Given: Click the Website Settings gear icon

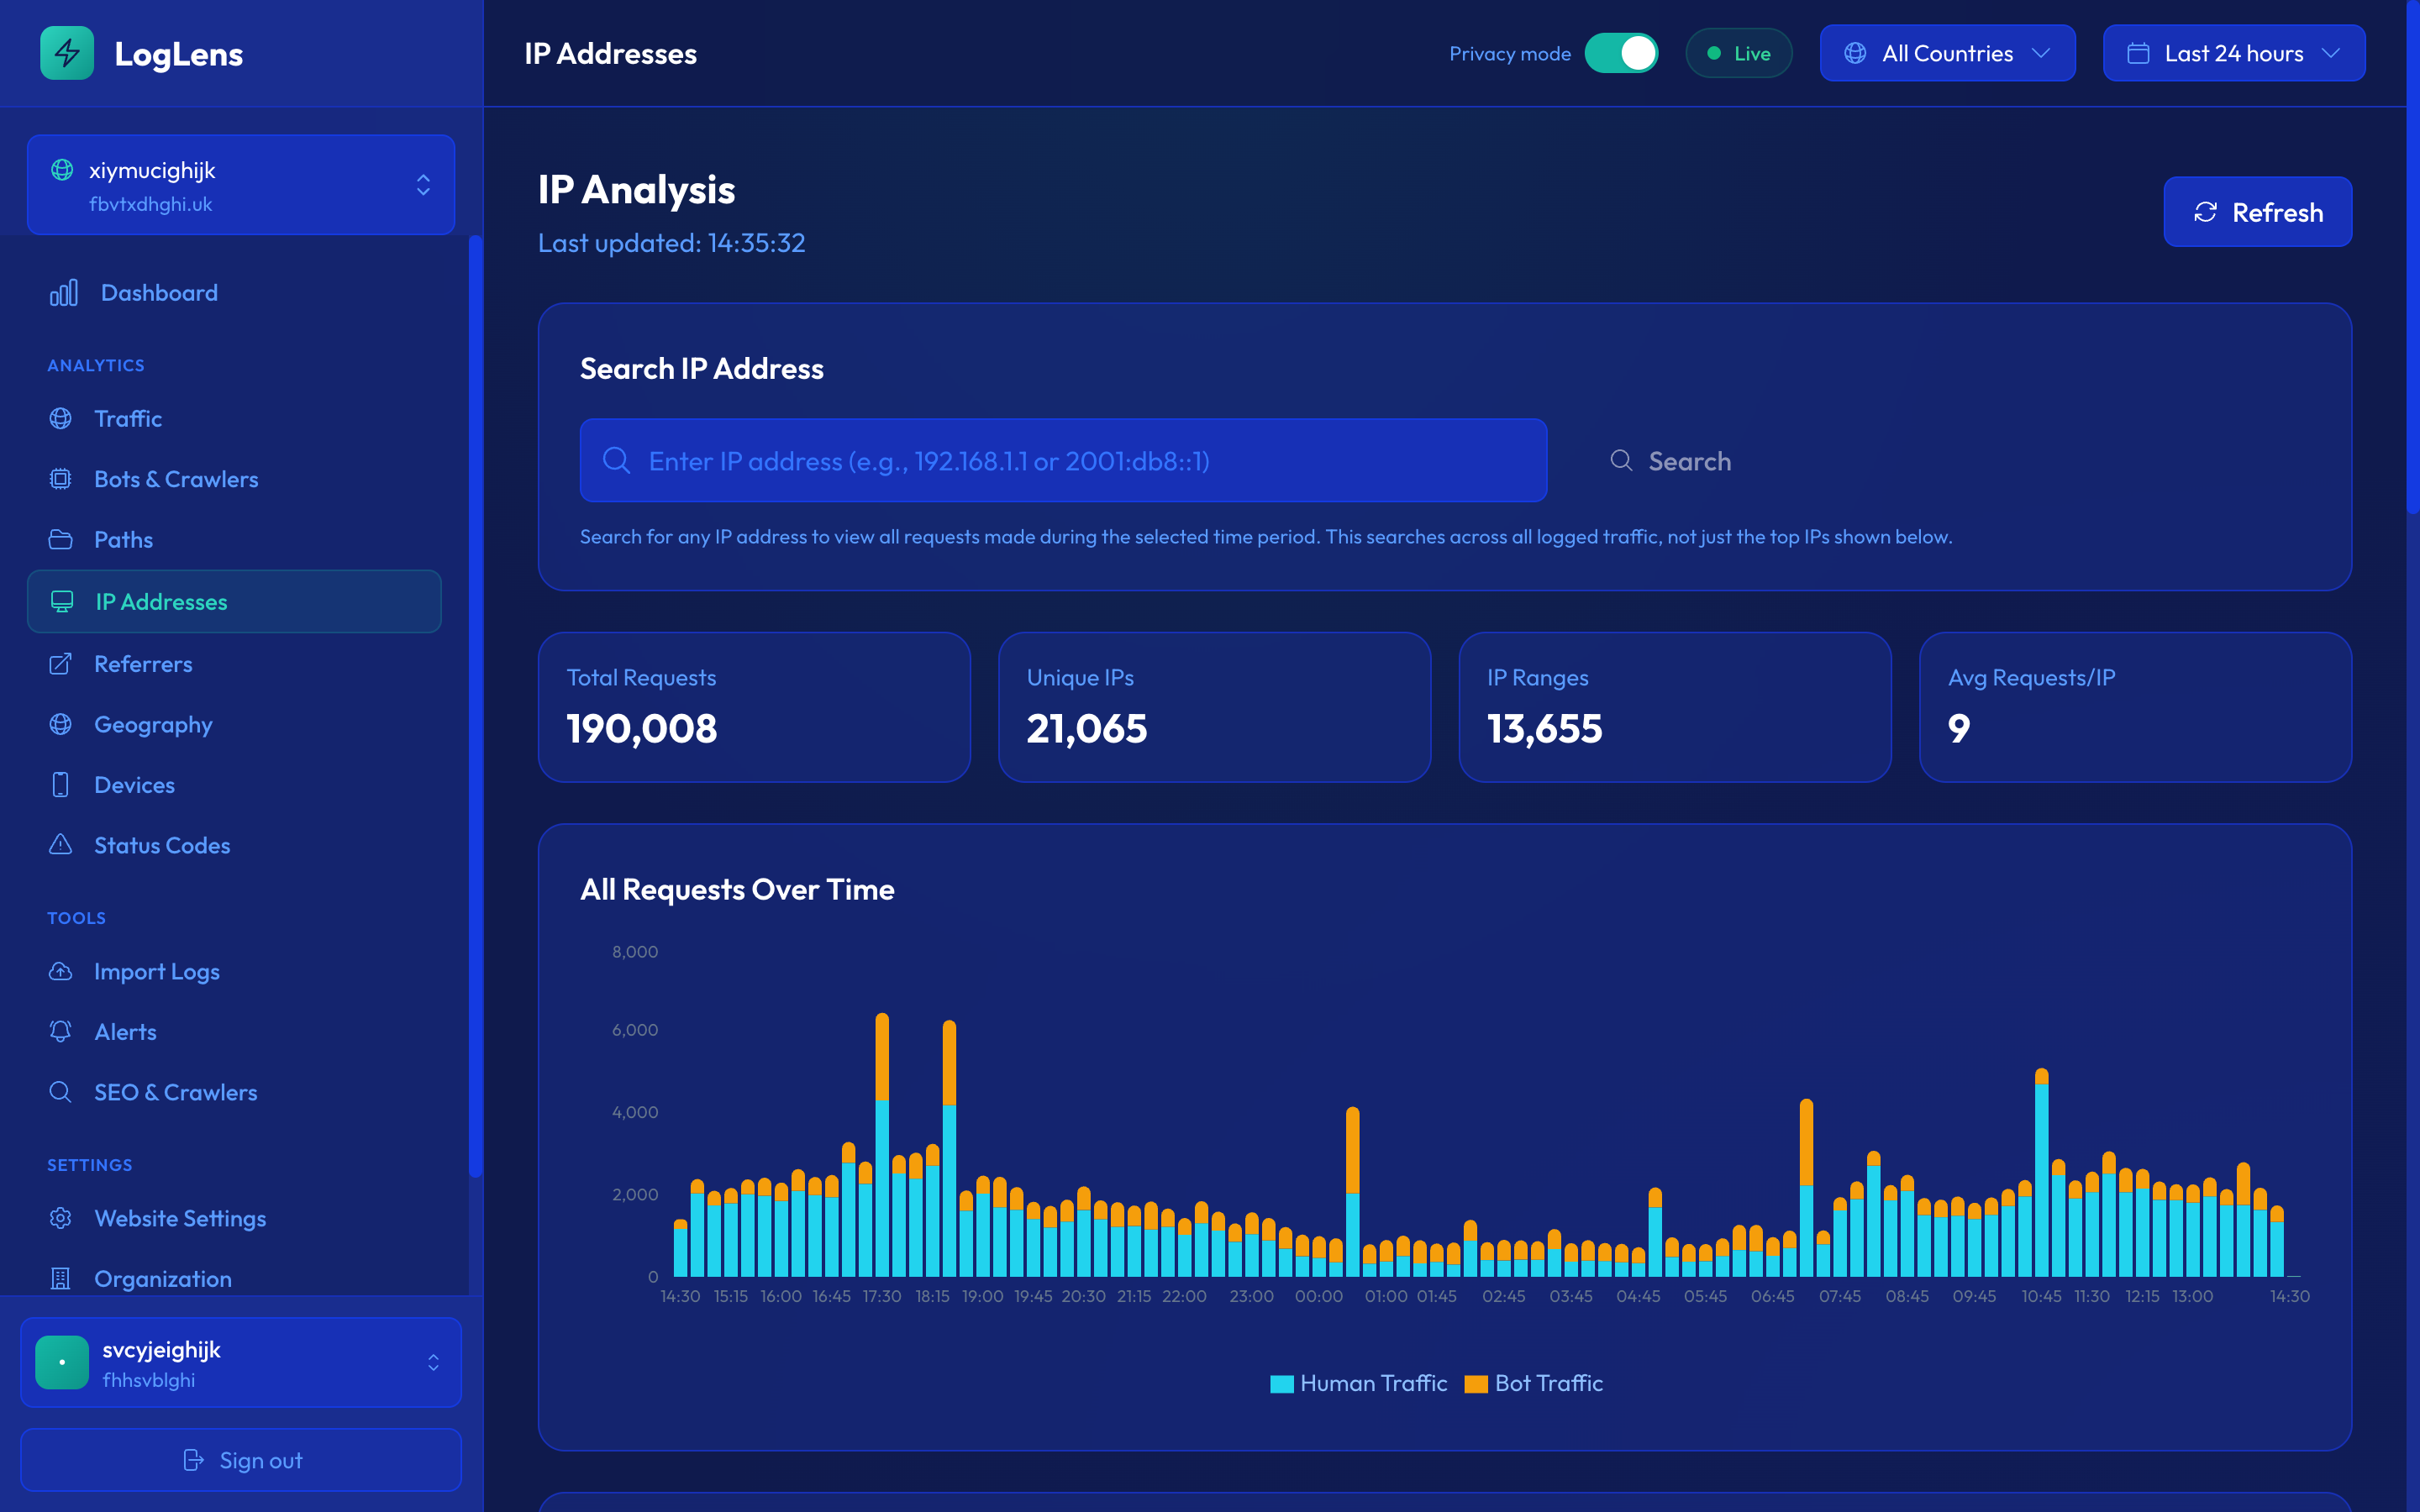Looking at the screenshot, I should tap(60, 1218).
